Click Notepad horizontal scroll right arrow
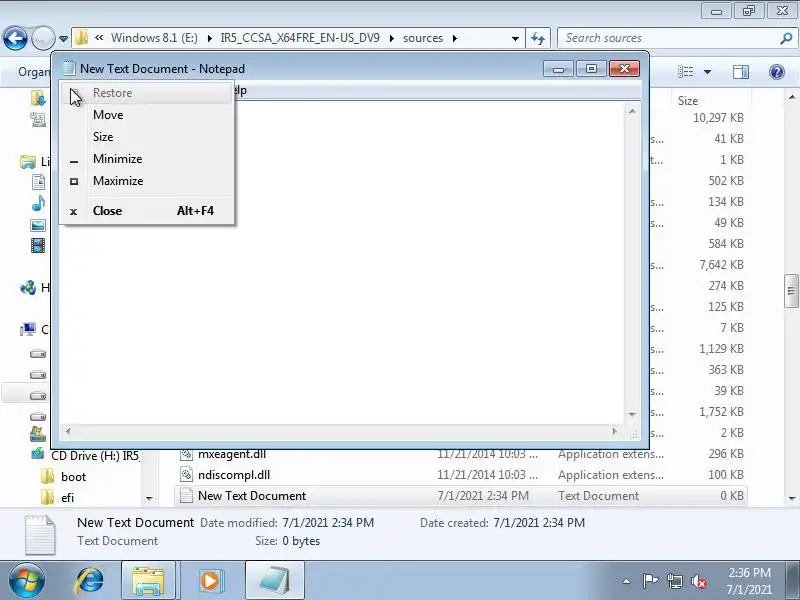This screenshot has width=800, height=600. pyautogui.click(x=615, y=432)
